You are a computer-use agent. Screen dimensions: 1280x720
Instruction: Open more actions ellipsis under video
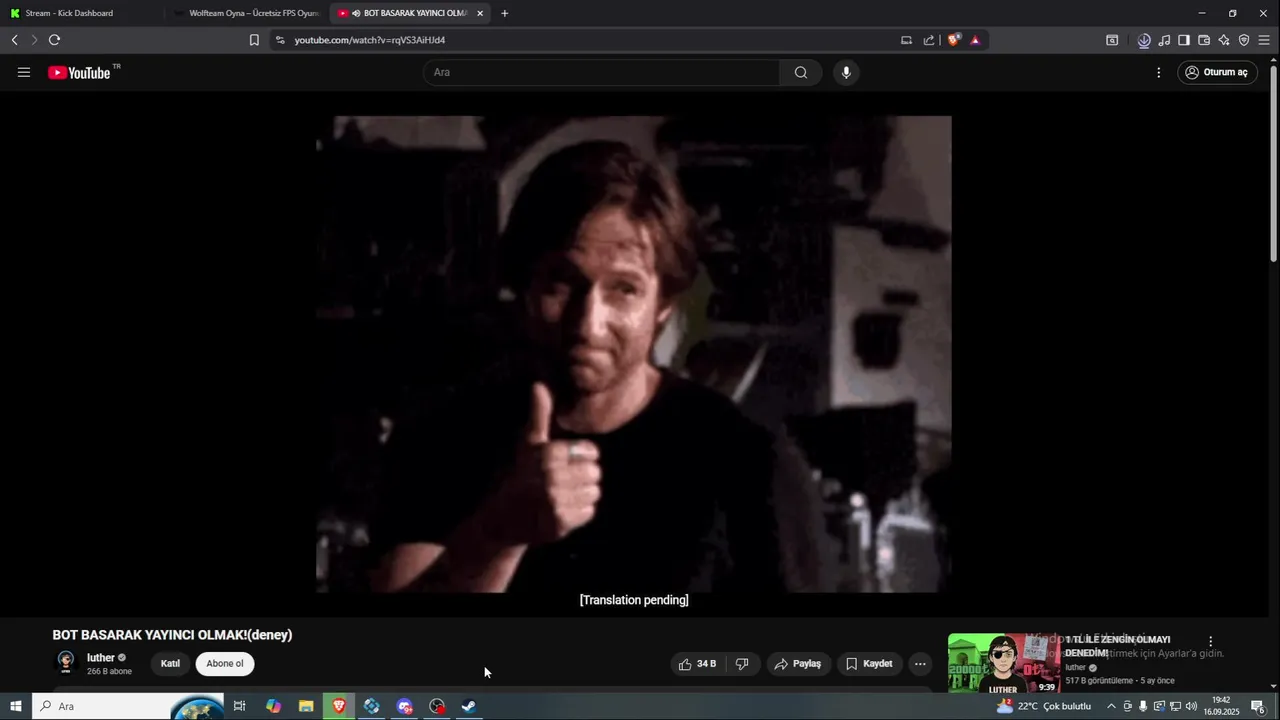coord(920,664)
